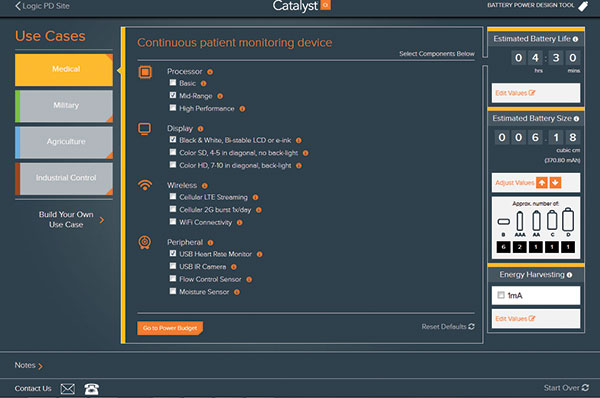Click the Display info icon
Viewport: 600px width, 398px height.
click(x=201, y=129)
